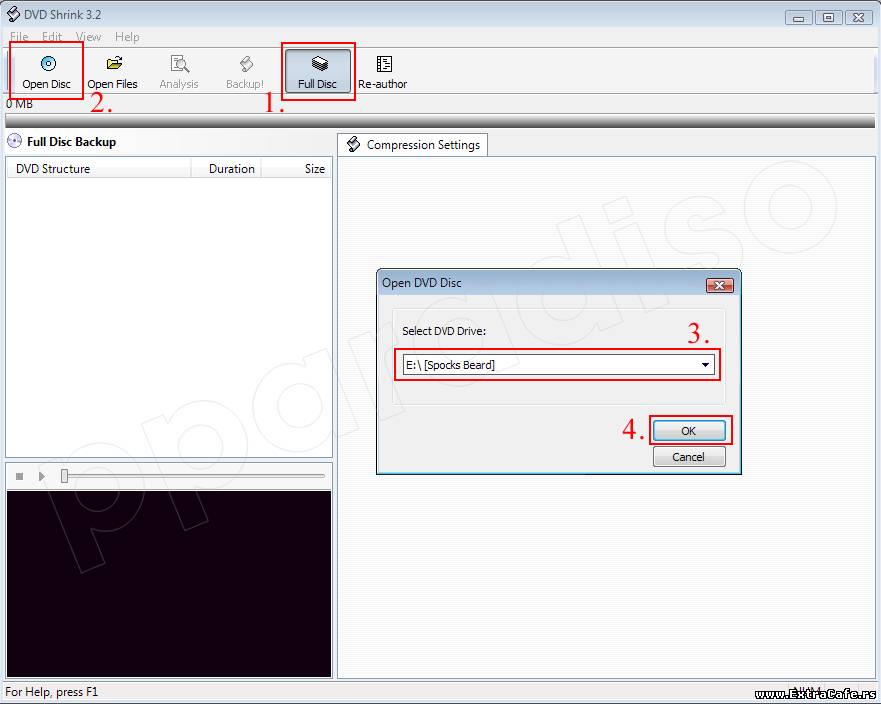Sort by Size column header
This screenshot has width=881, height=704.
point(297,169)
